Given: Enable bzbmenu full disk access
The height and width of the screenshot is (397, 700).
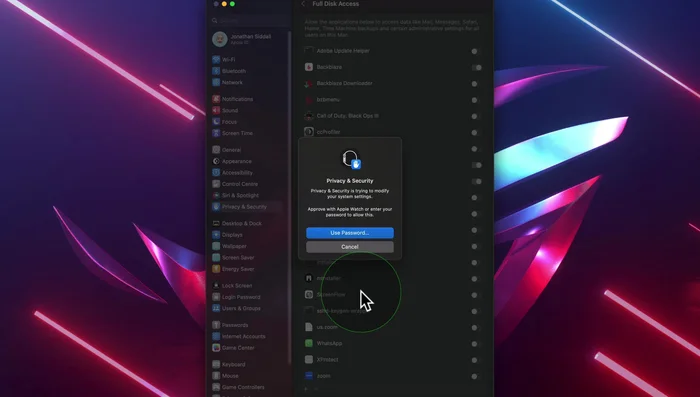Looking at the screenshot, I should click(x=476, y=100).
